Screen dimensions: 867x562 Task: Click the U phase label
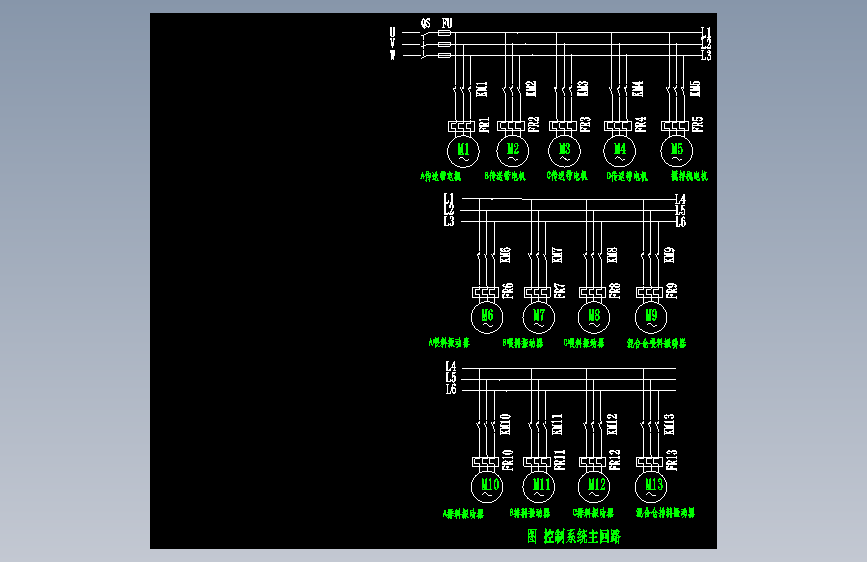[393, 32]
